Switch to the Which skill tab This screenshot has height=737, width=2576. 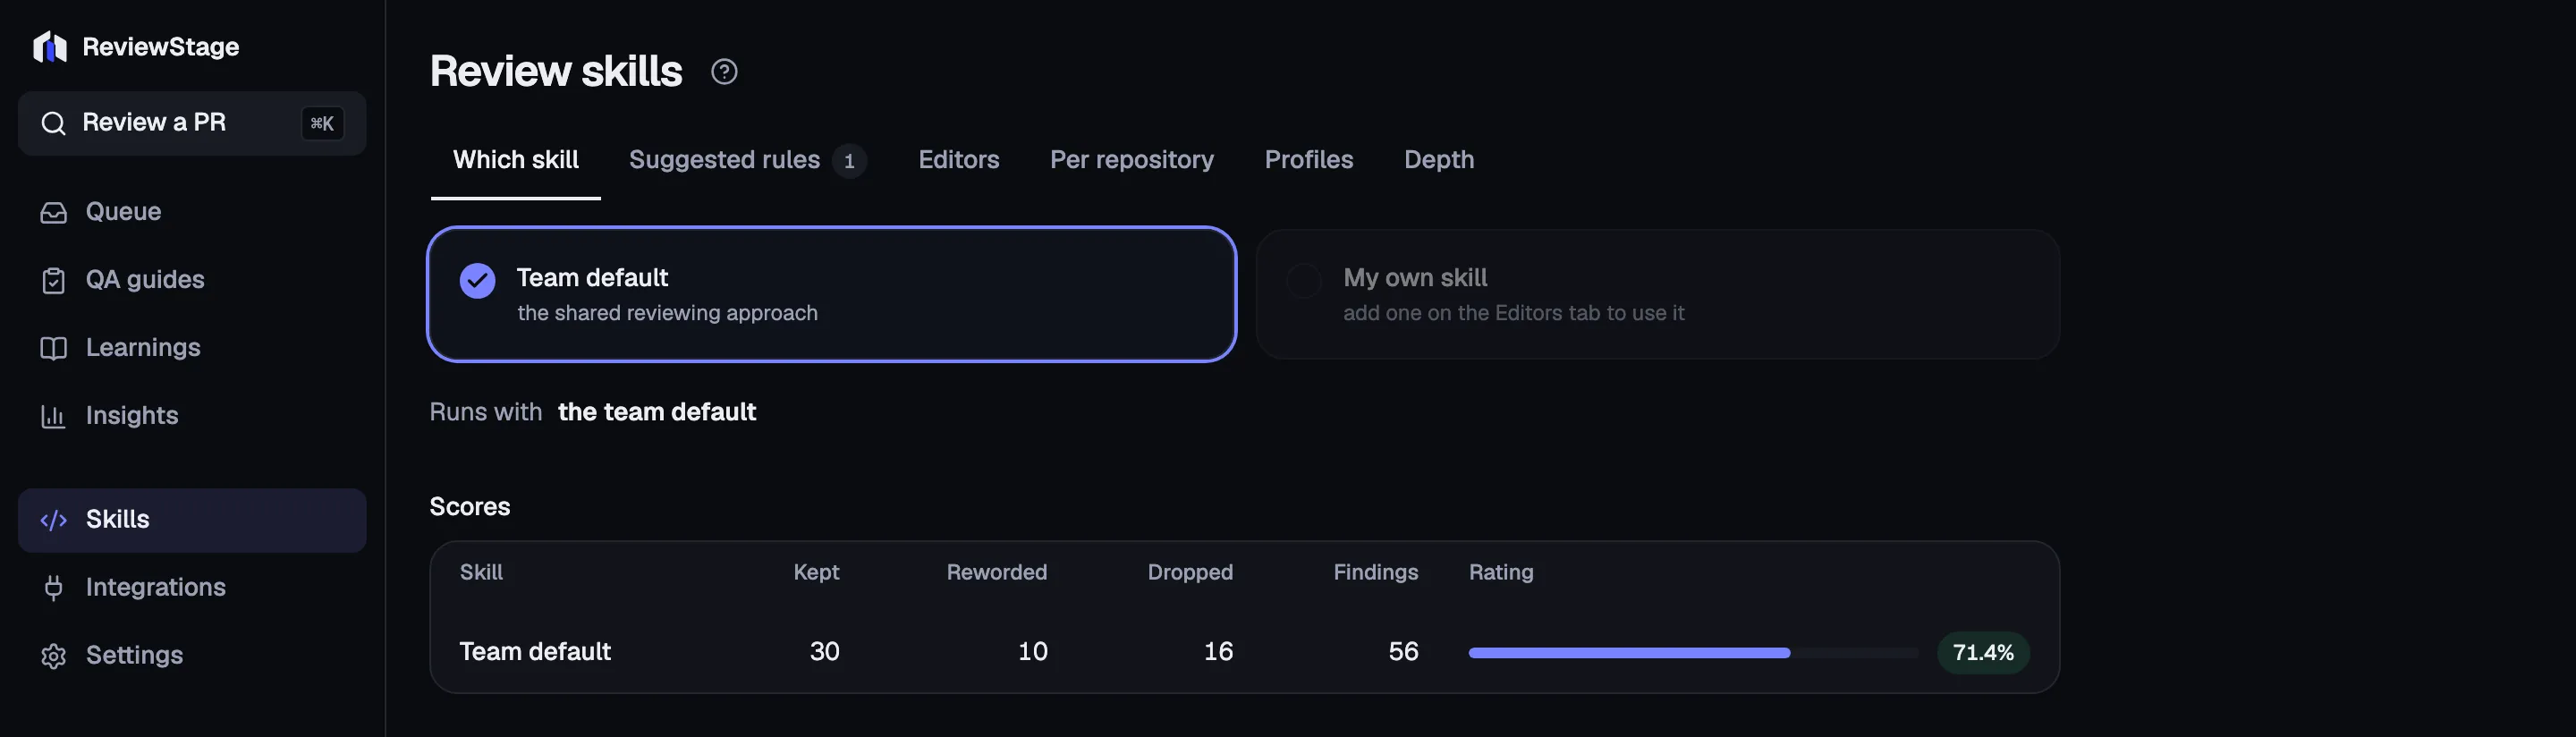point(516,160)
